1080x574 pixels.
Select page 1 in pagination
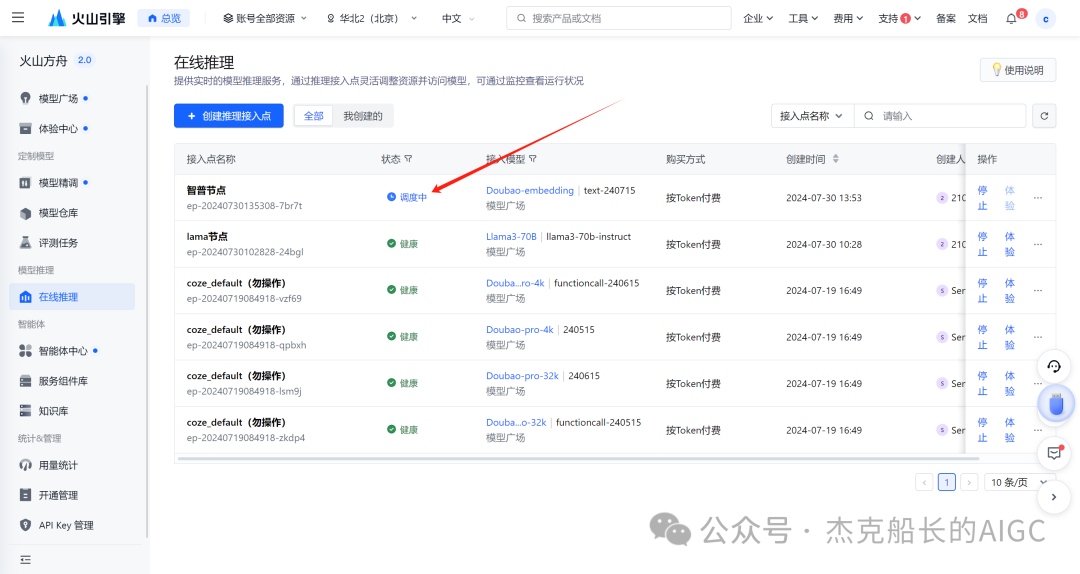coord(946,482)
